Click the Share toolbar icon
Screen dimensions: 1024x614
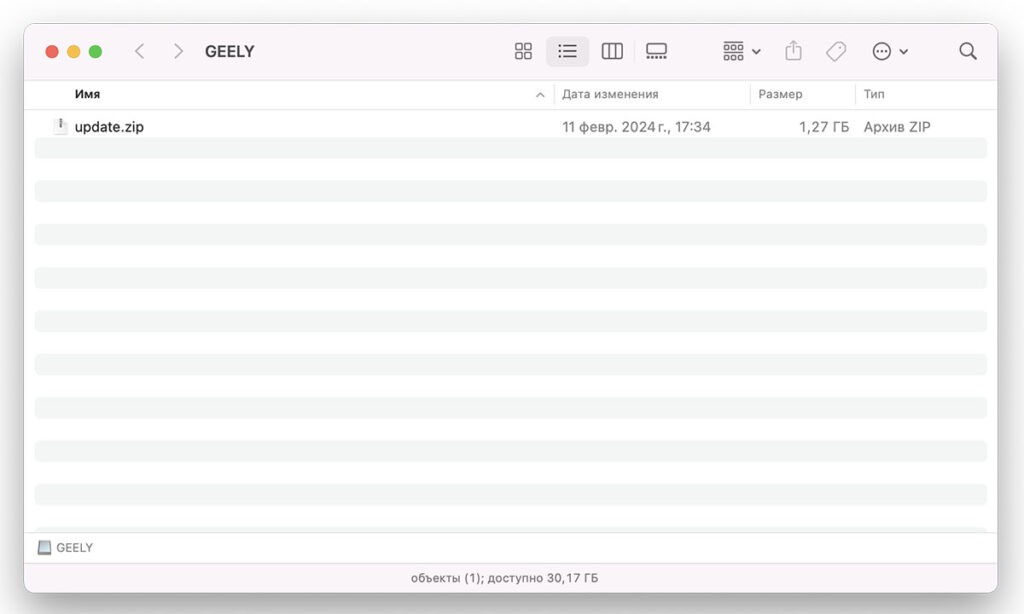click(x=793, y=51)
